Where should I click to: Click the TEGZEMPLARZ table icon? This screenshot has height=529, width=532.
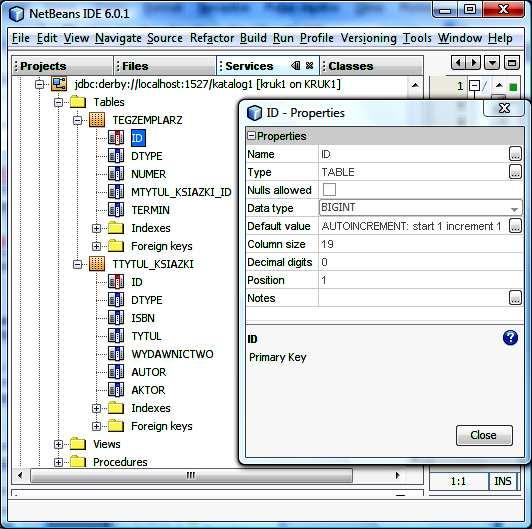pyautogui.click(x=97, y=120)
